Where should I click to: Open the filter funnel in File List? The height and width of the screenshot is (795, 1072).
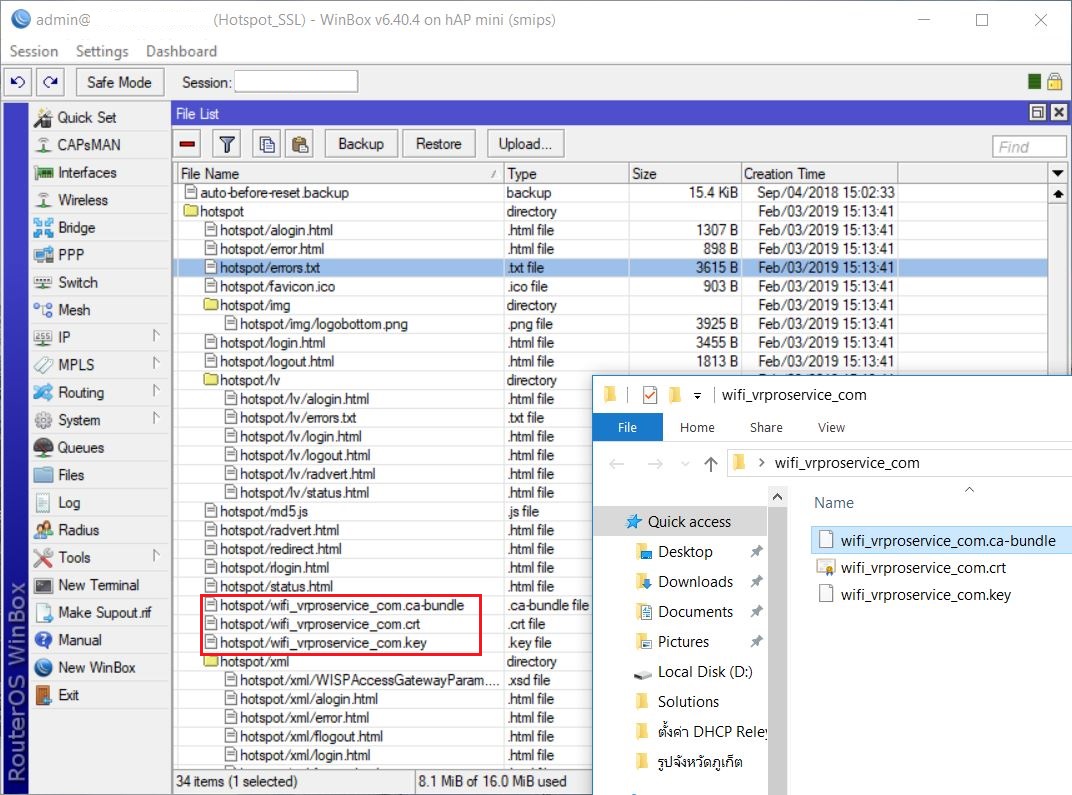(x=227, y=144)
